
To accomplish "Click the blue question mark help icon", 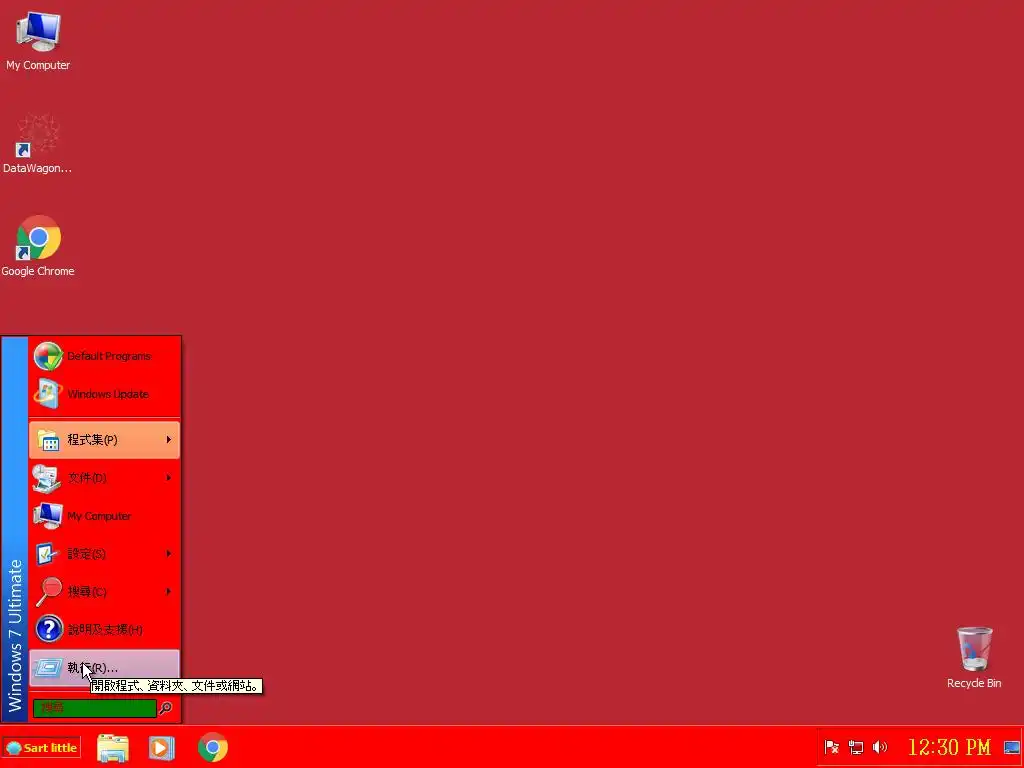I will (x=48, y=630).
